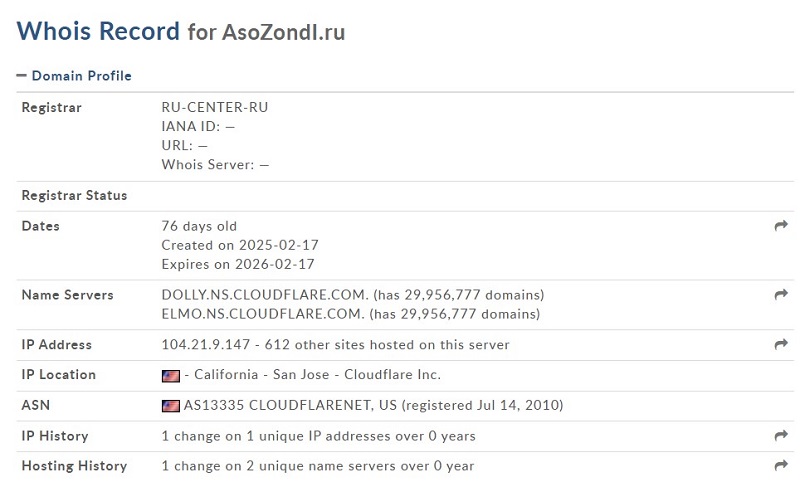The width and height of the screenshot is (800, 482).
Task: Collapse the Domain Profile section
Action: pos(74,75)
